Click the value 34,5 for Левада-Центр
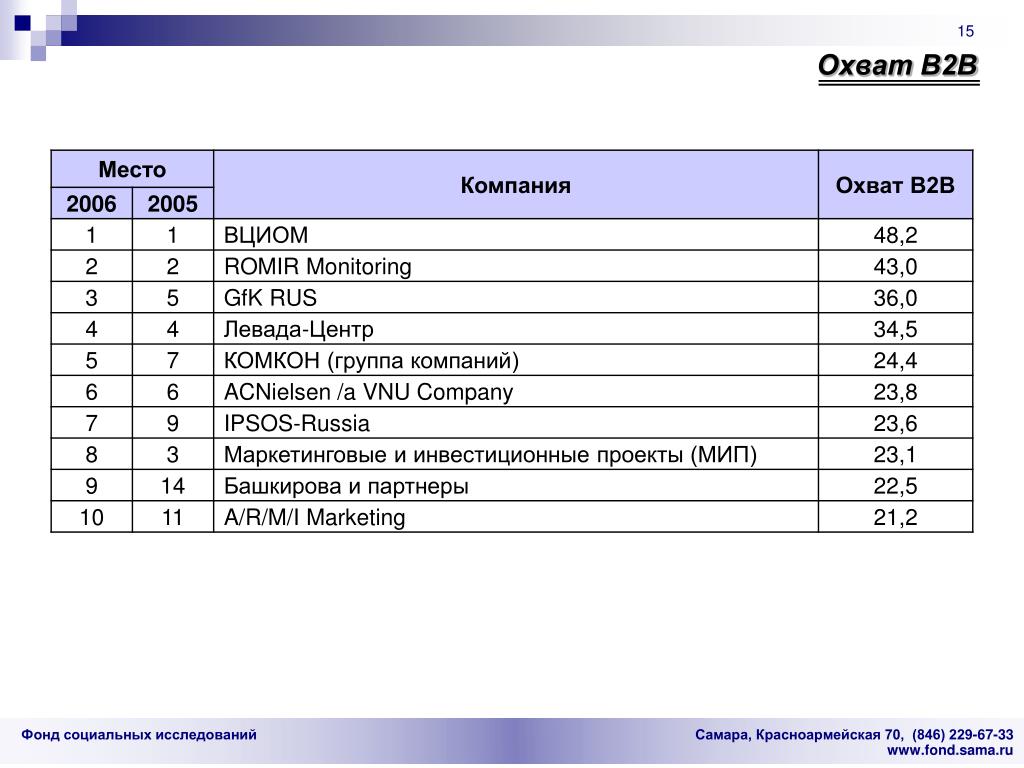 (x=895, y=329)
